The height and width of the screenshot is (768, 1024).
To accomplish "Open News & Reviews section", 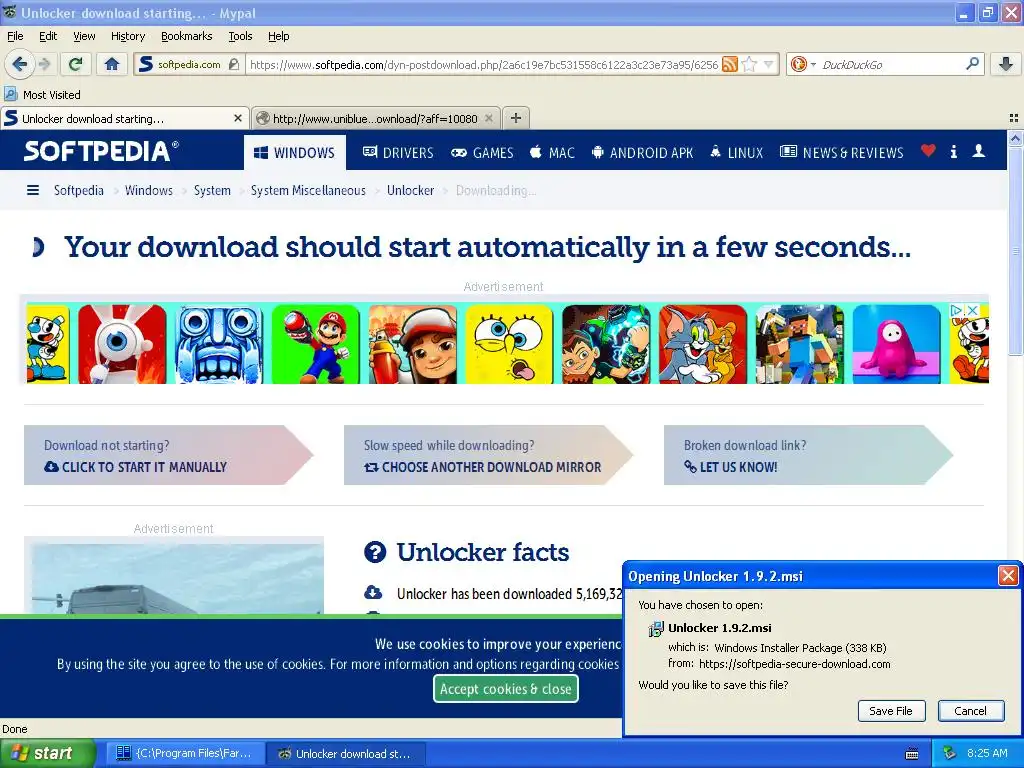I will pyautogui.click(x=842, y=153).
